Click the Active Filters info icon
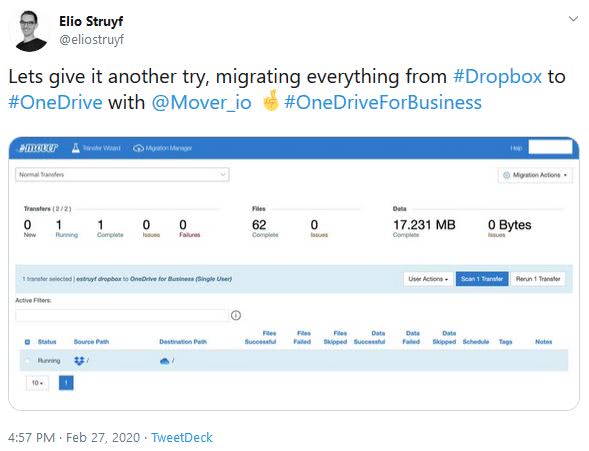This screenshot has width=589, height=451. point(236,315)
